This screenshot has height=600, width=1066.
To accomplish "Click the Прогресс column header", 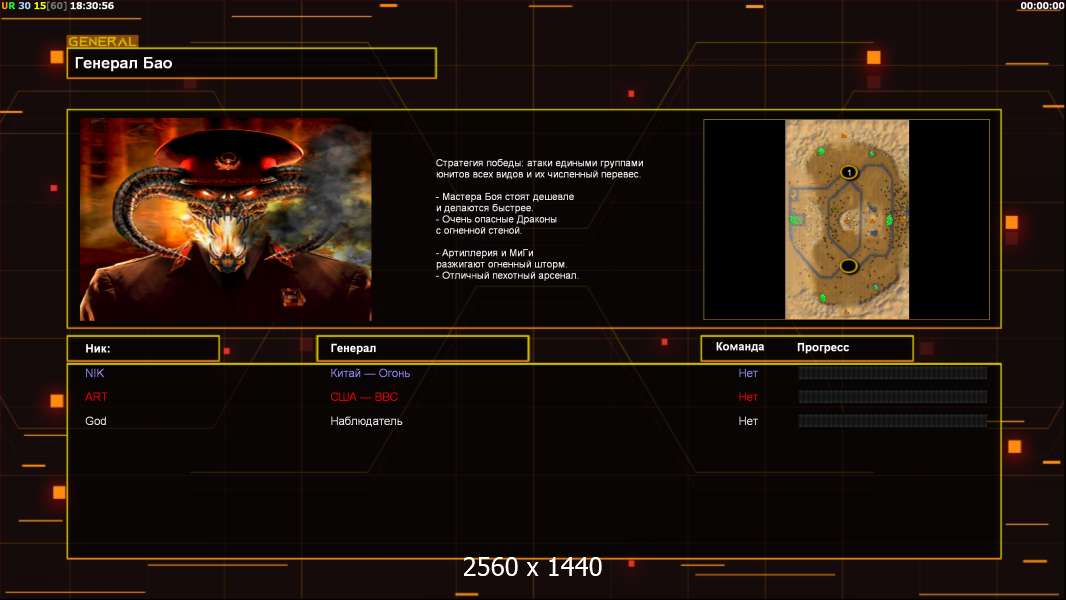I will pyautogui.click(x=823, y=347).
